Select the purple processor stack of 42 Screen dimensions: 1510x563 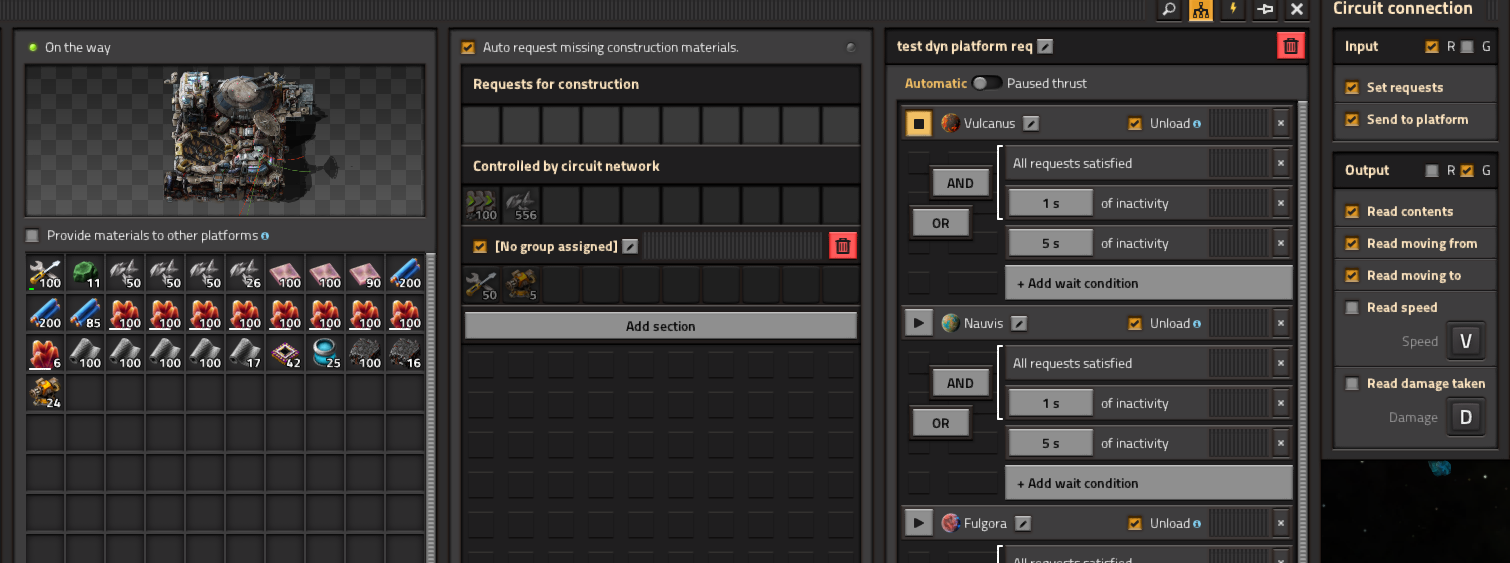(286, 352)
